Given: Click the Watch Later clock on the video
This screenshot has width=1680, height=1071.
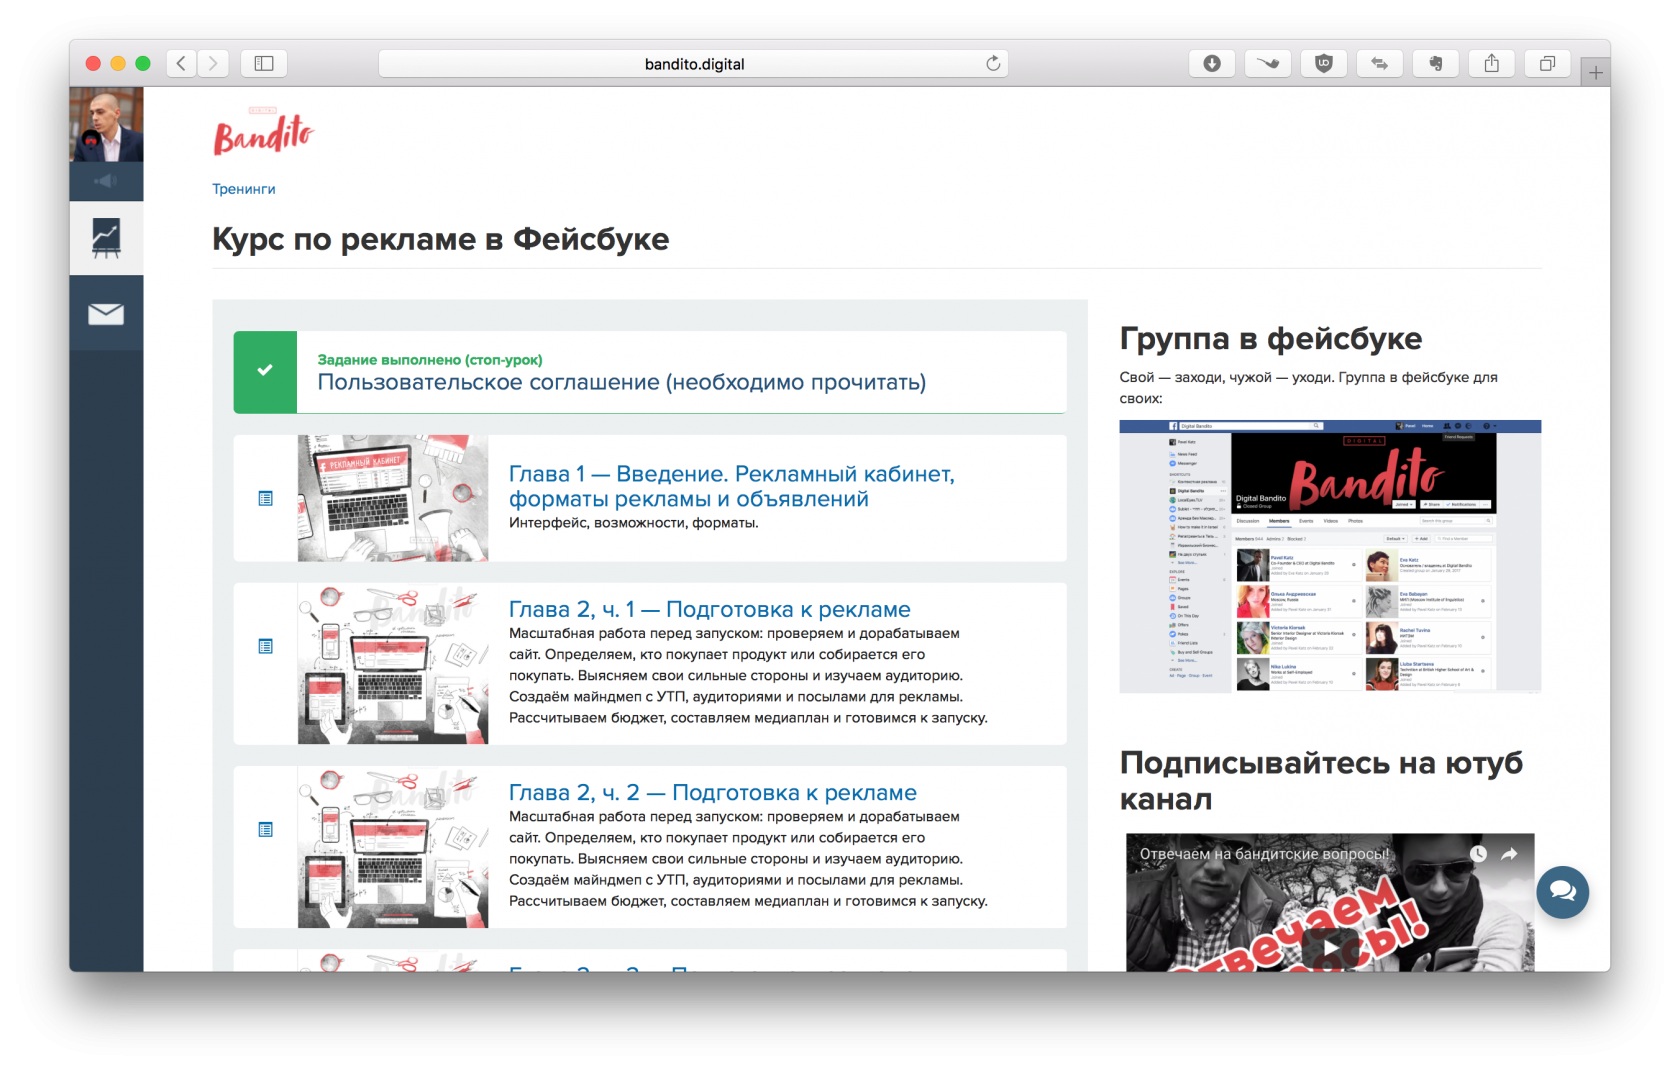Looking at the screenshot, I should pos(1478,854).
